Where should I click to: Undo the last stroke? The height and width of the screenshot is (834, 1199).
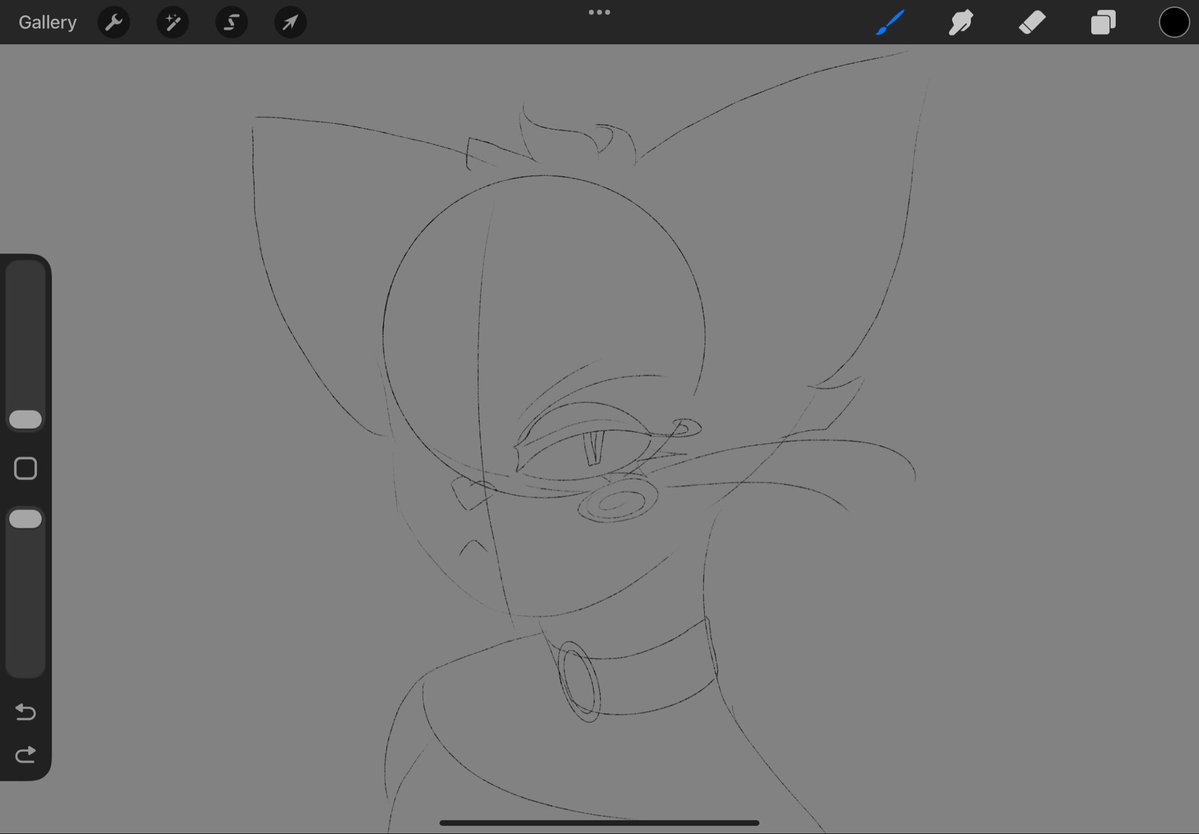pos(25,712)
